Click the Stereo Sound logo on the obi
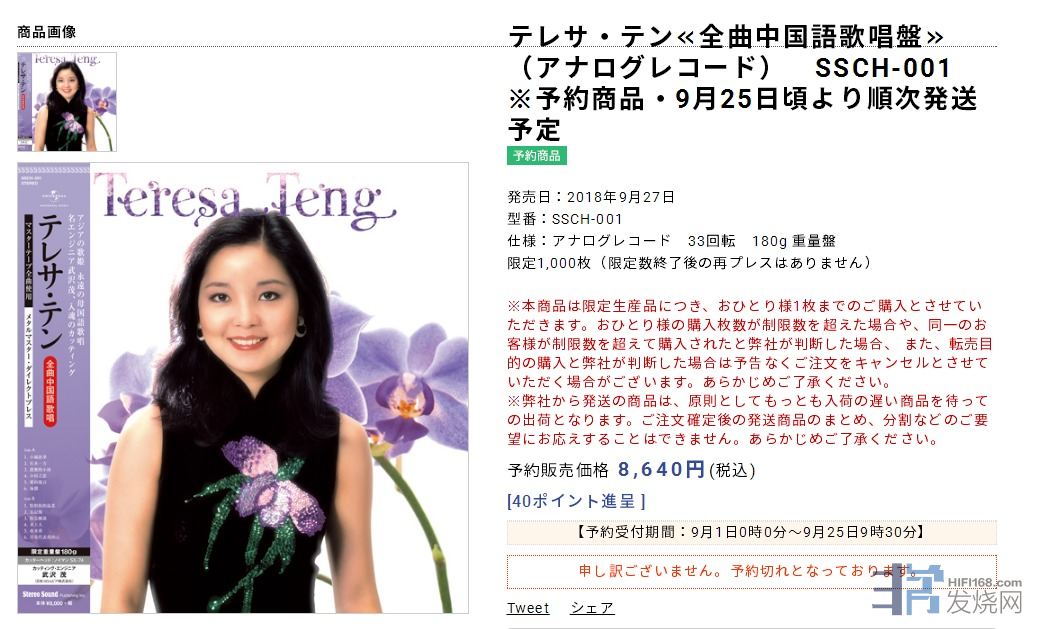The width and height of the screenshot is (1046, 629). pyautogui.click(x=41, y=594)
